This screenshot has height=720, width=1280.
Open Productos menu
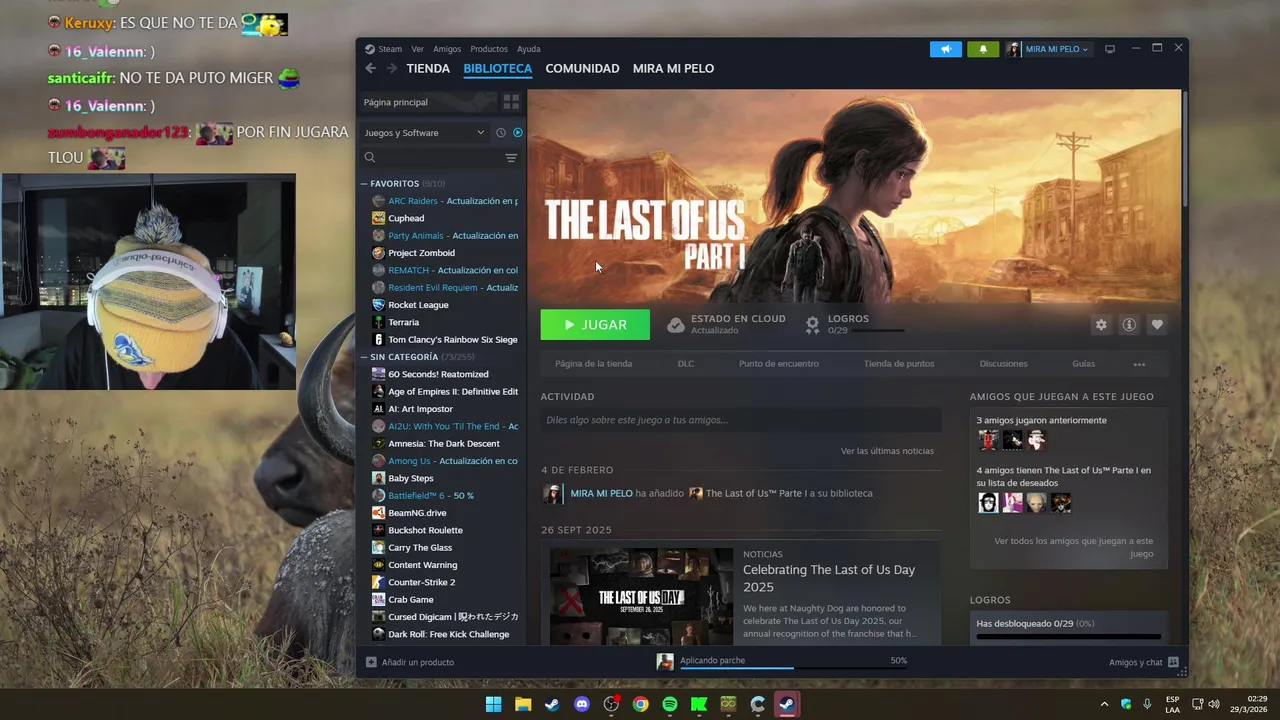(489, 49)
